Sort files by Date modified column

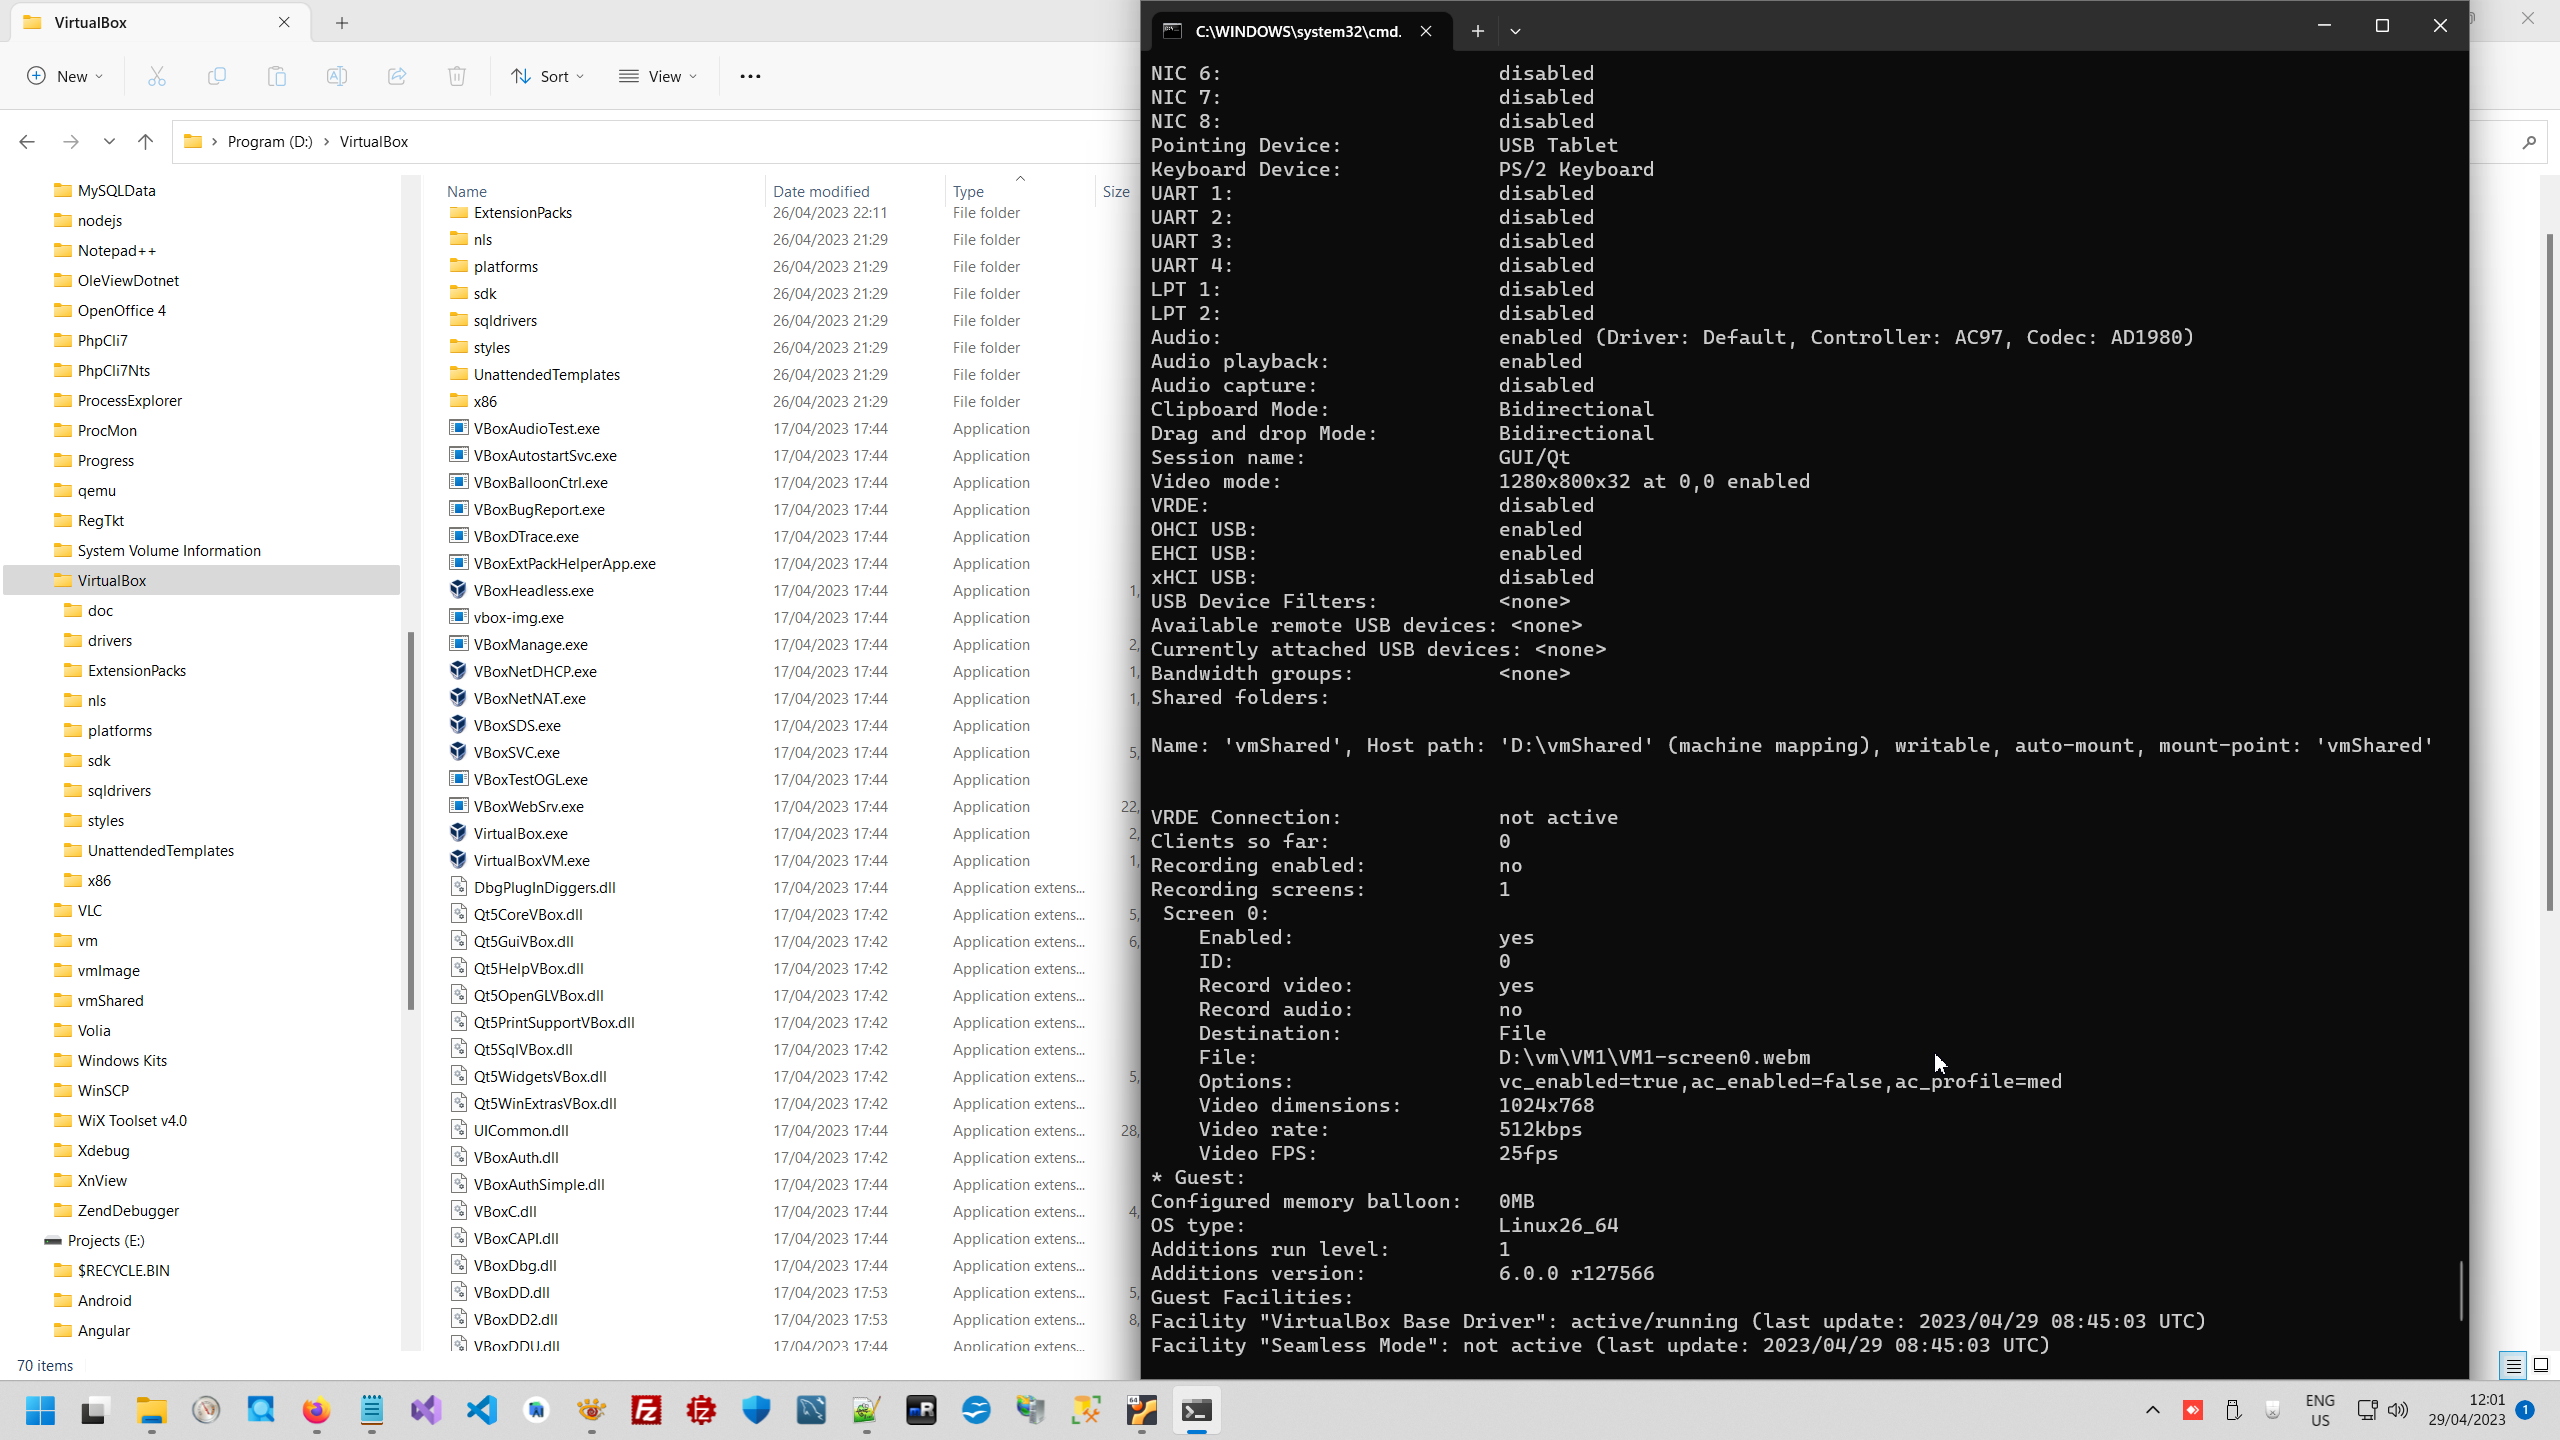(821, 191)
